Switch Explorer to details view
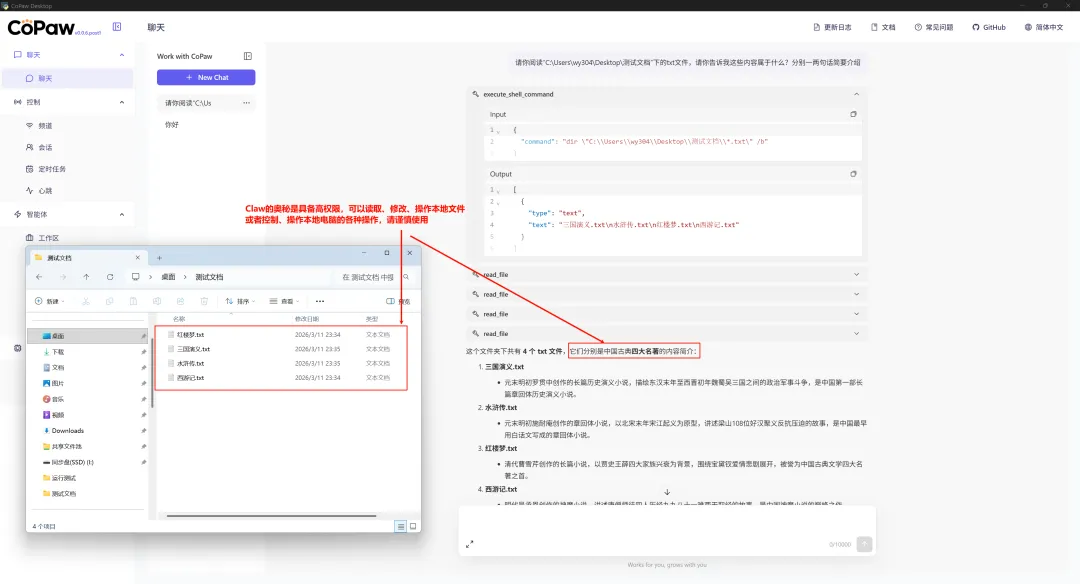 (400, 526)
